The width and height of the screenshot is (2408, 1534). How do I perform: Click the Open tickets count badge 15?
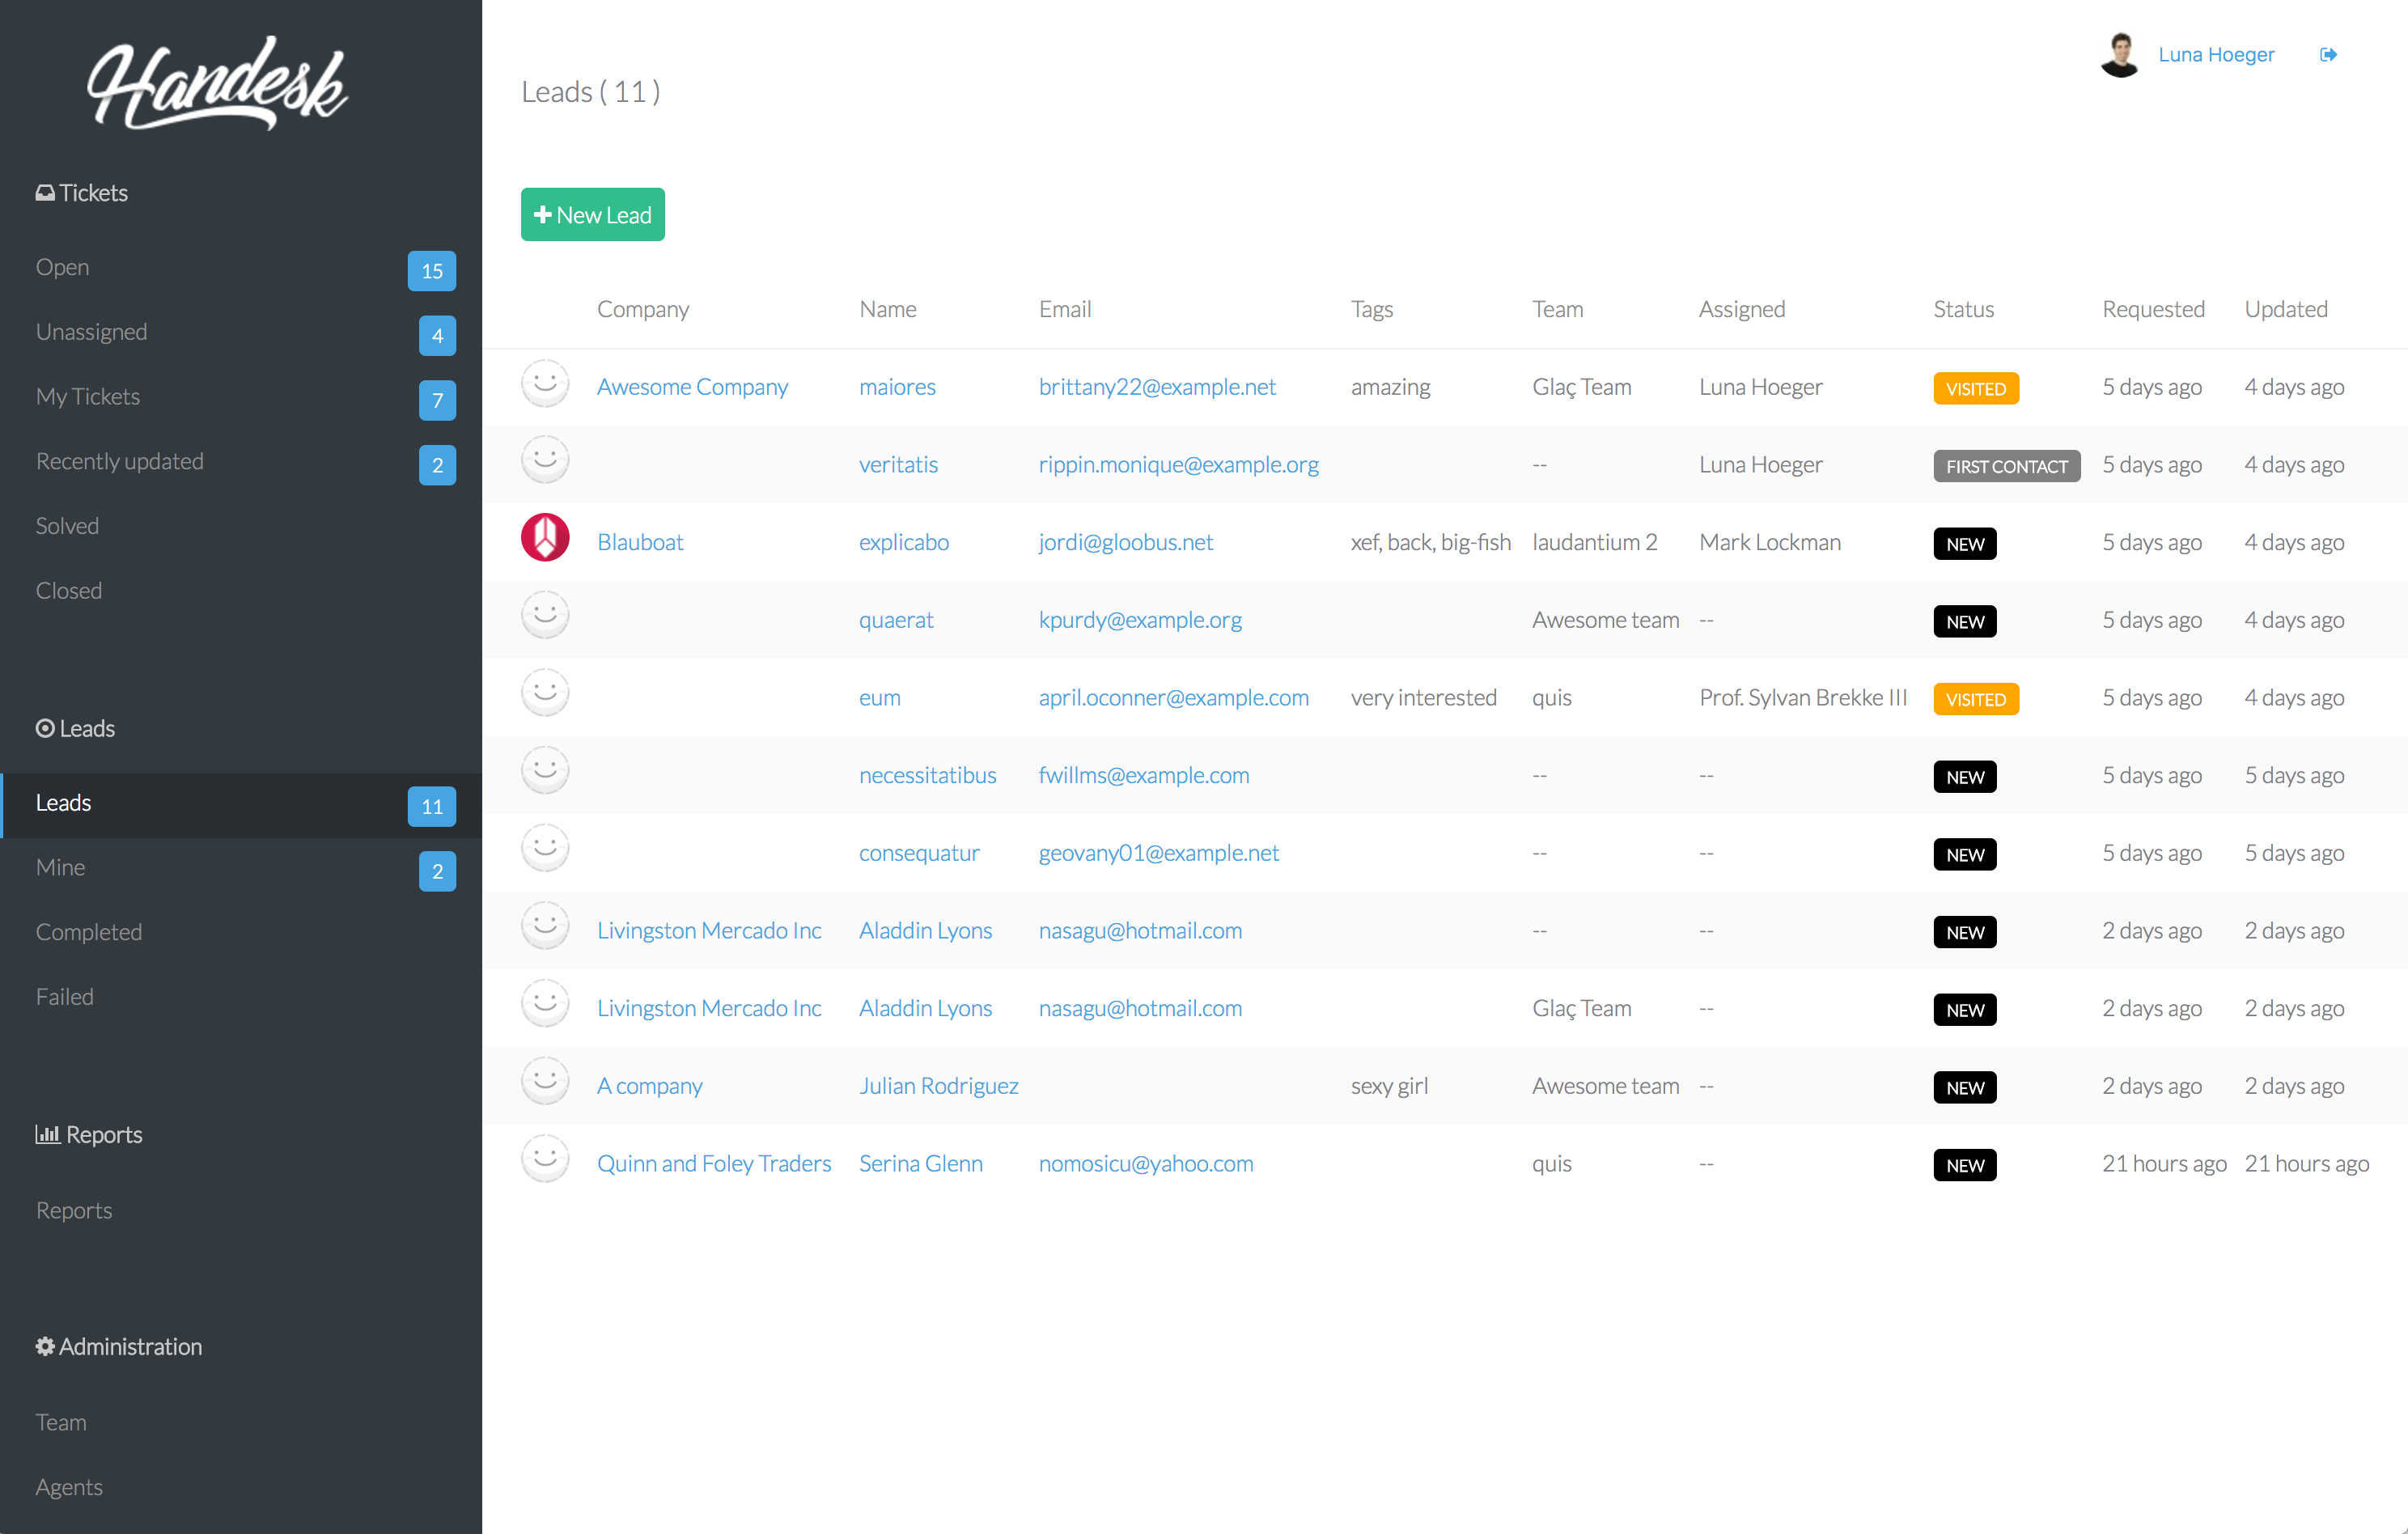pos(432,271)
